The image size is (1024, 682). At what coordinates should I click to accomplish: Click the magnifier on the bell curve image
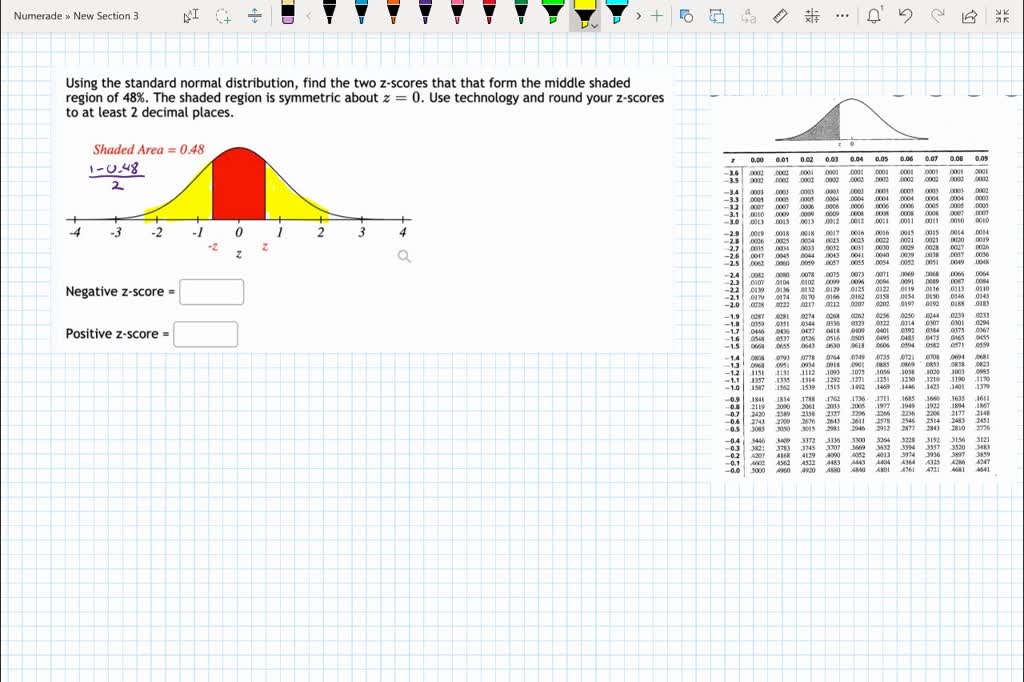[x=403, y=256]
